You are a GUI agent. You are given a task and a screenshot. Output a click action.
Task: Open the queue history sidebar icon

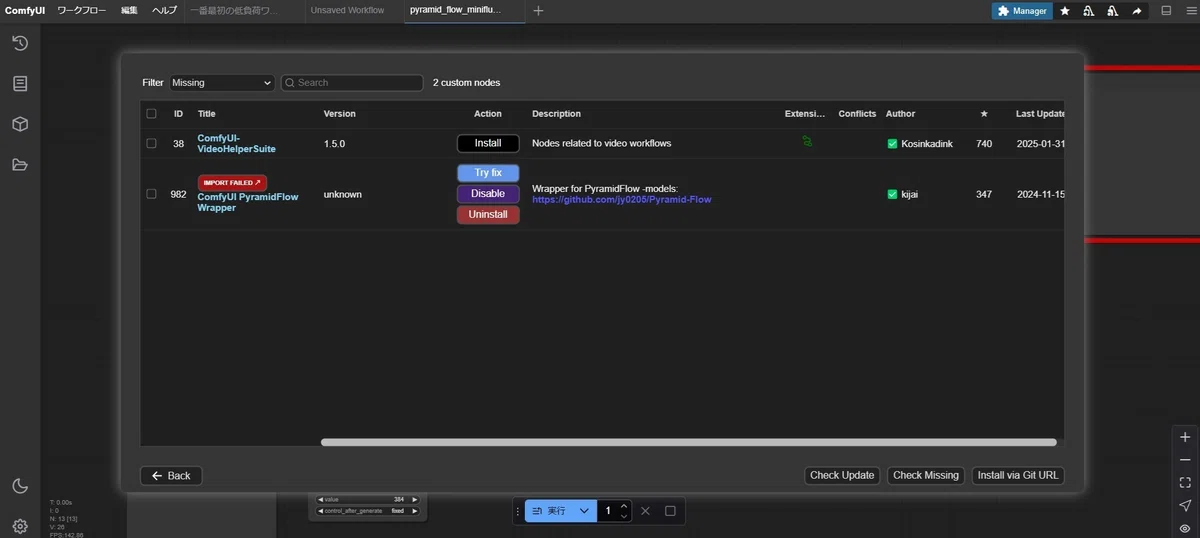pyautogui.click(x=20, y=43)
